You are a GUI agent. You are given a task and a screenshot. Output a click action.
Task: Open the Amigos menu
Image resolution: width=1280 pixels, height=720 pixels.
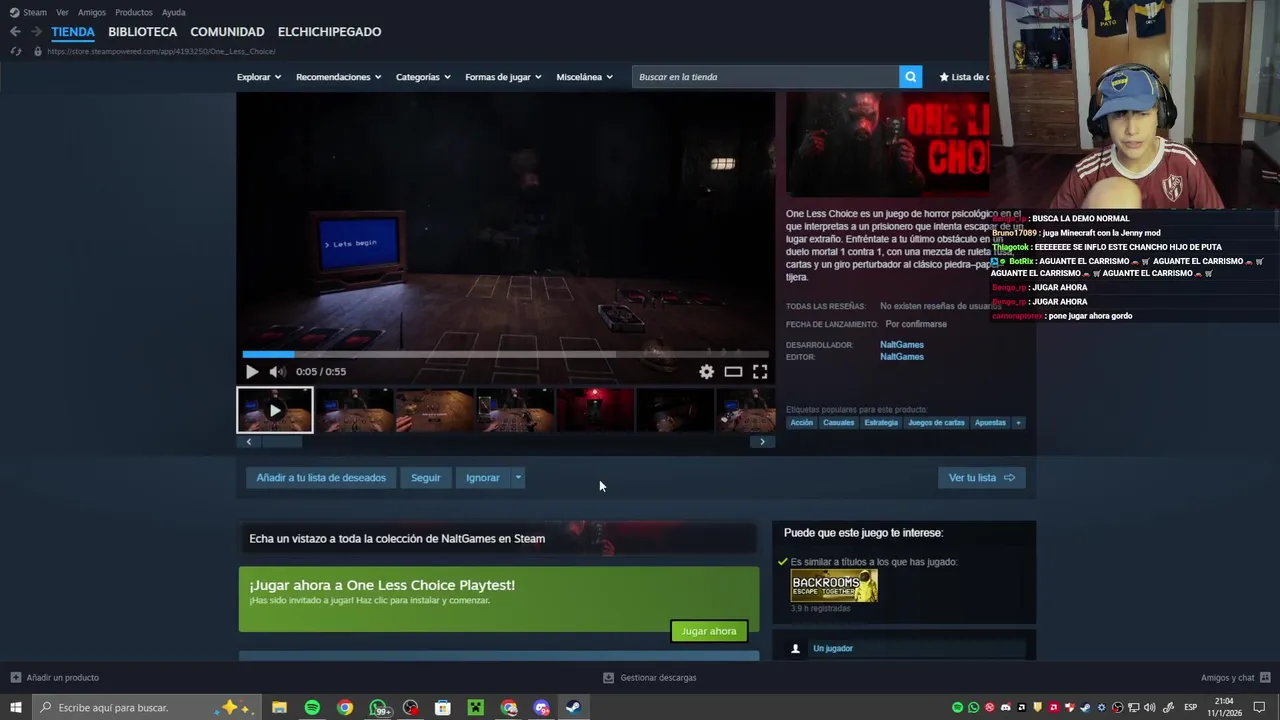pyautogui.click(x=92, y=13)
